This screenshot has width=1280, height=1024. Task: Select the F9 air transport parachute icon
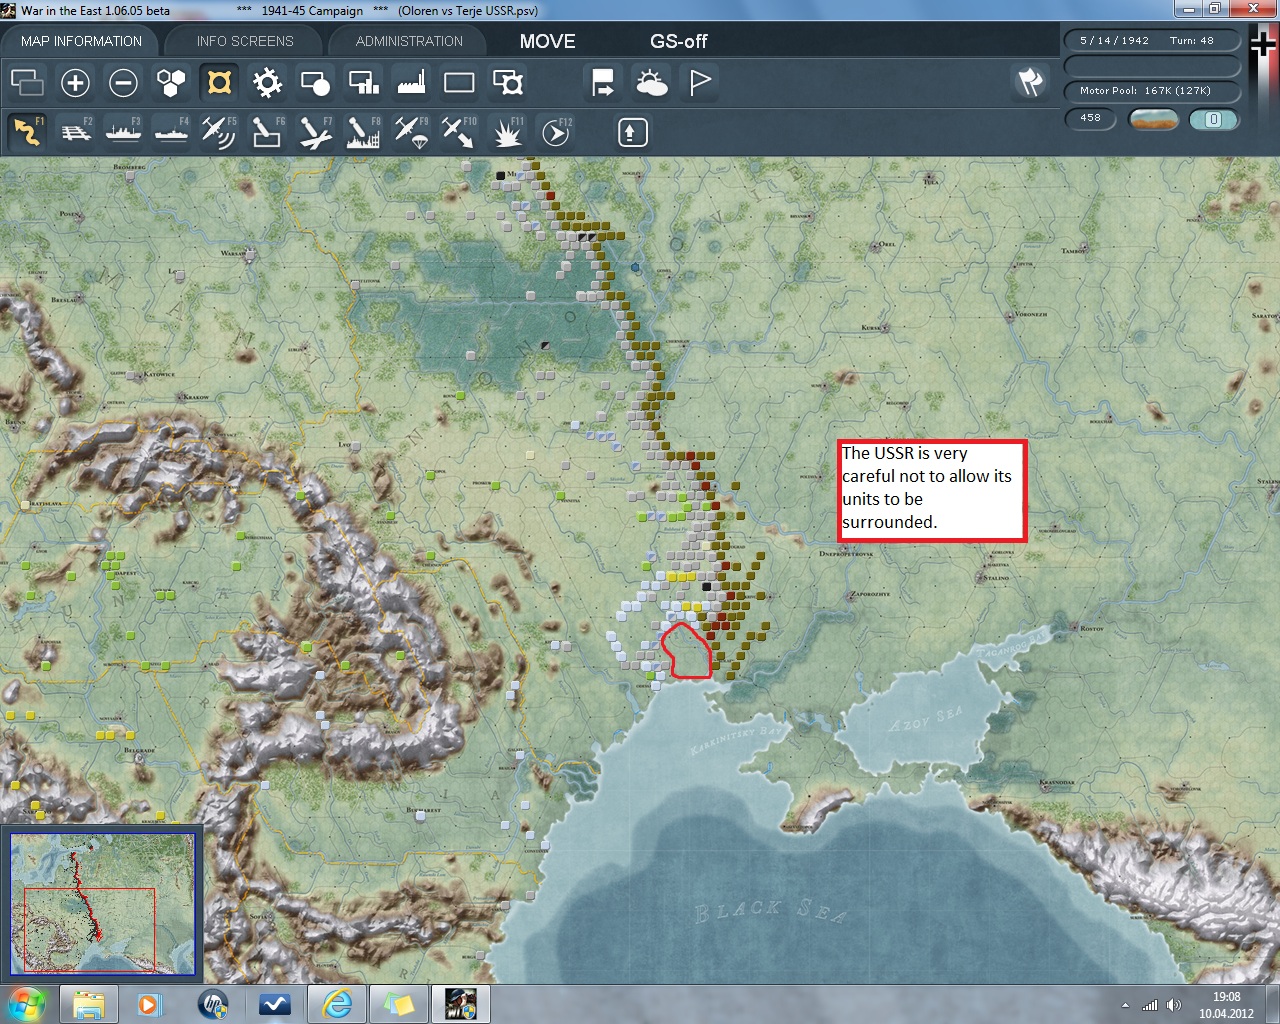point(411,132)
